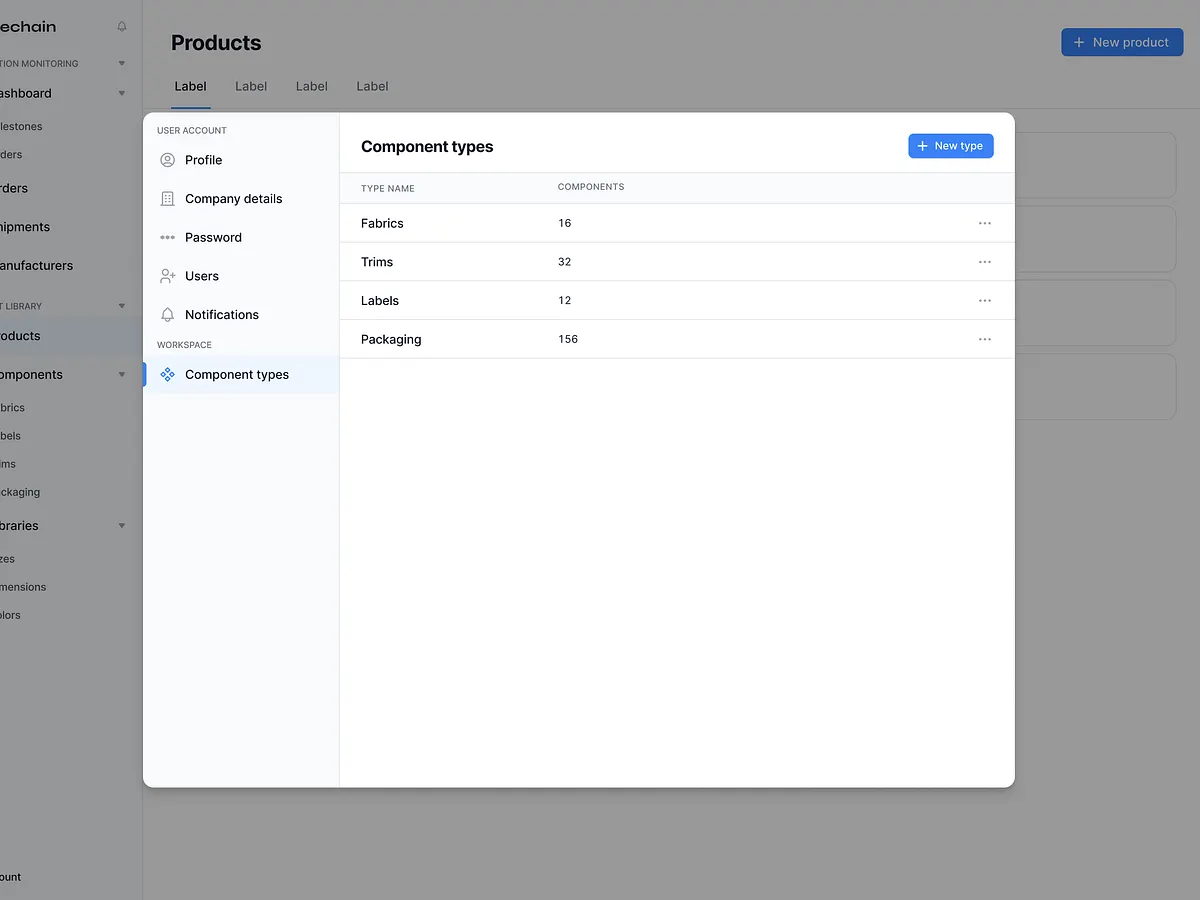Expand the Libraries dropdown
This screenshot has height=900, width=1200.
[121, 525]
